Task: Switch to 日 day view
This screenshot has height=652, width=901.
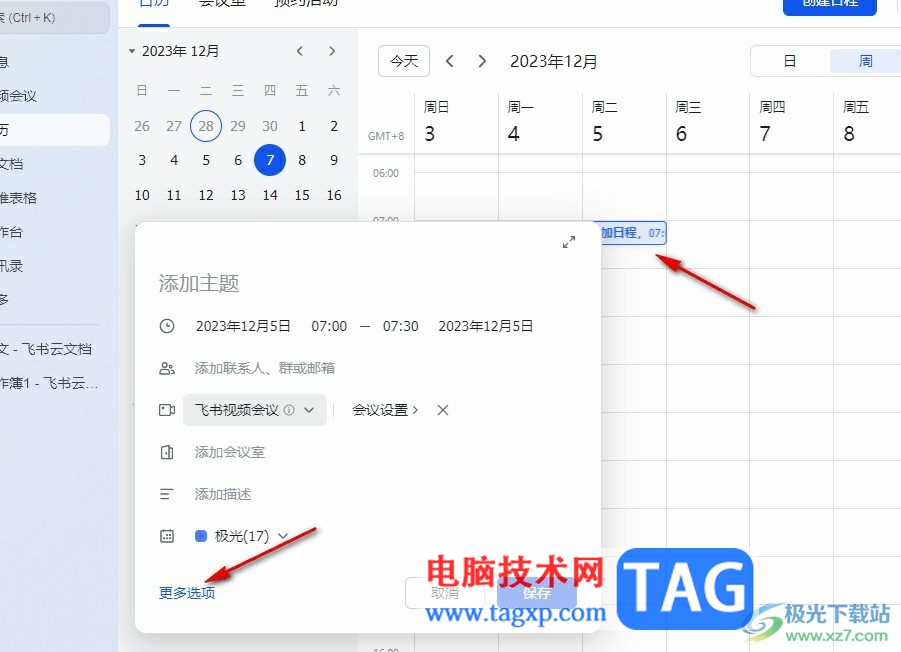Action: (x=790, y=61)
